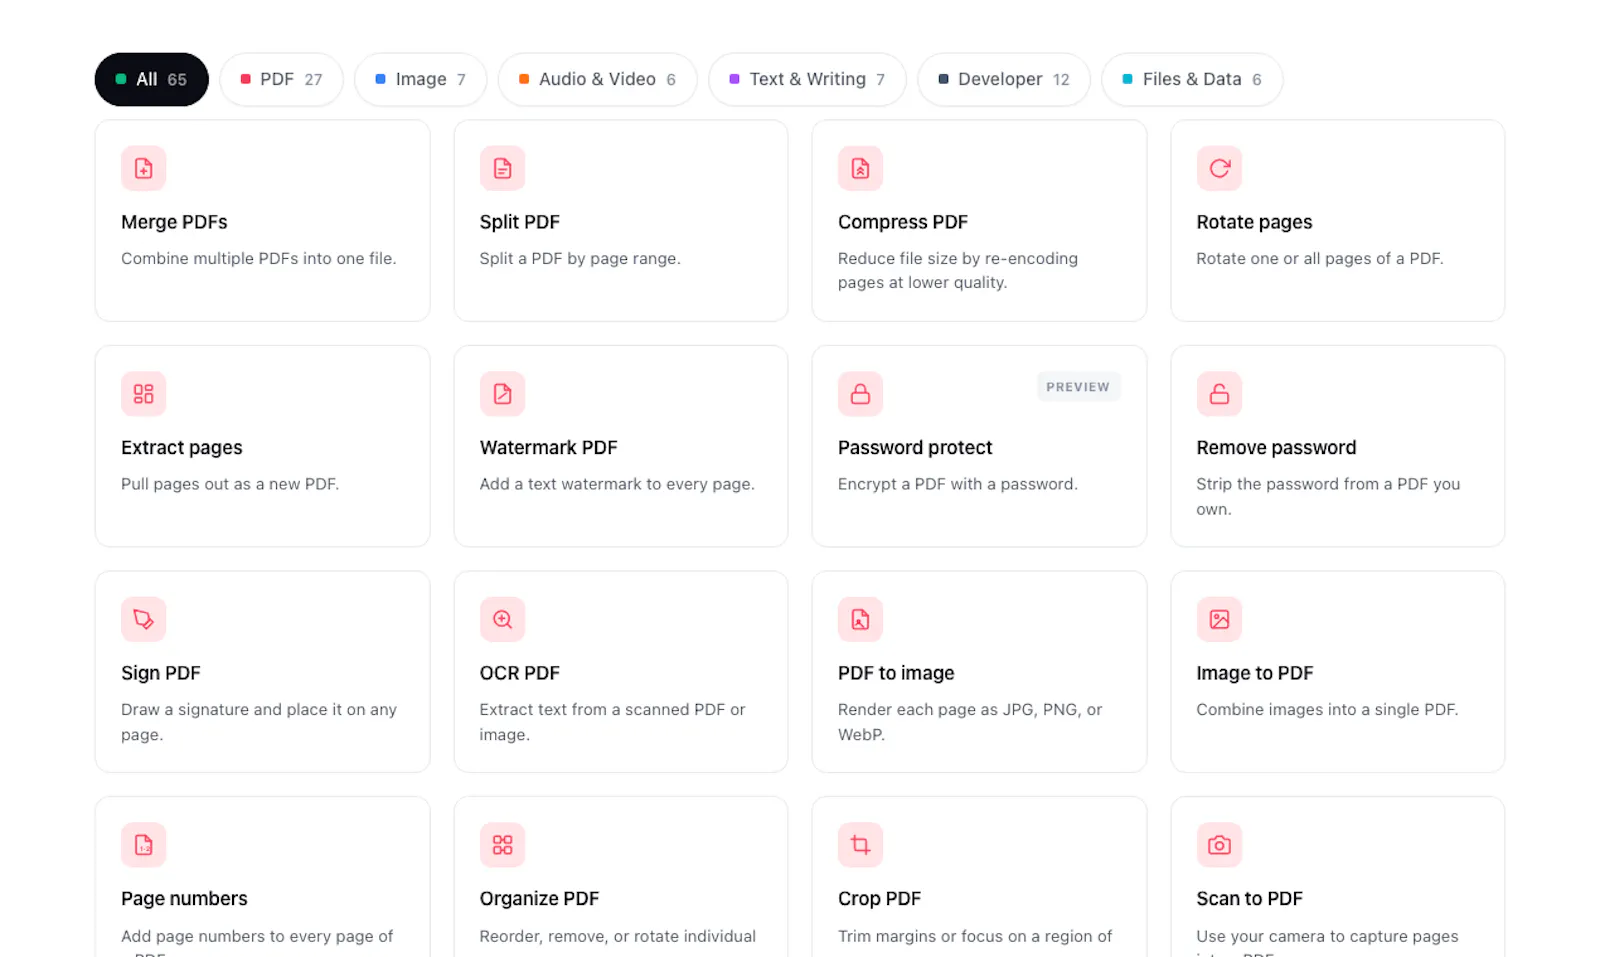The height and width of the screenshot is (957, 1600).
Task: Click text "Split a PDF by page range."
Action: click(x=580, y=258)
